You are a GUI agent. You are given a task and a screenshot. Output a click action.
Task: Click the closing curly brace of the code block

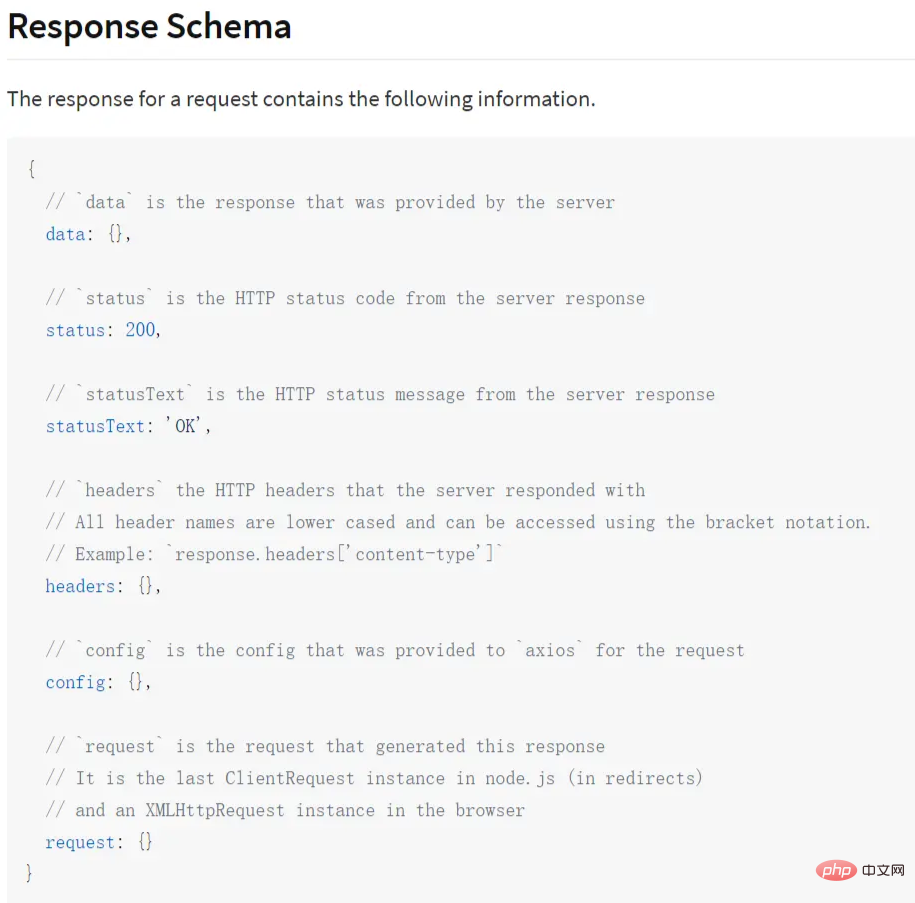(30, 873)
